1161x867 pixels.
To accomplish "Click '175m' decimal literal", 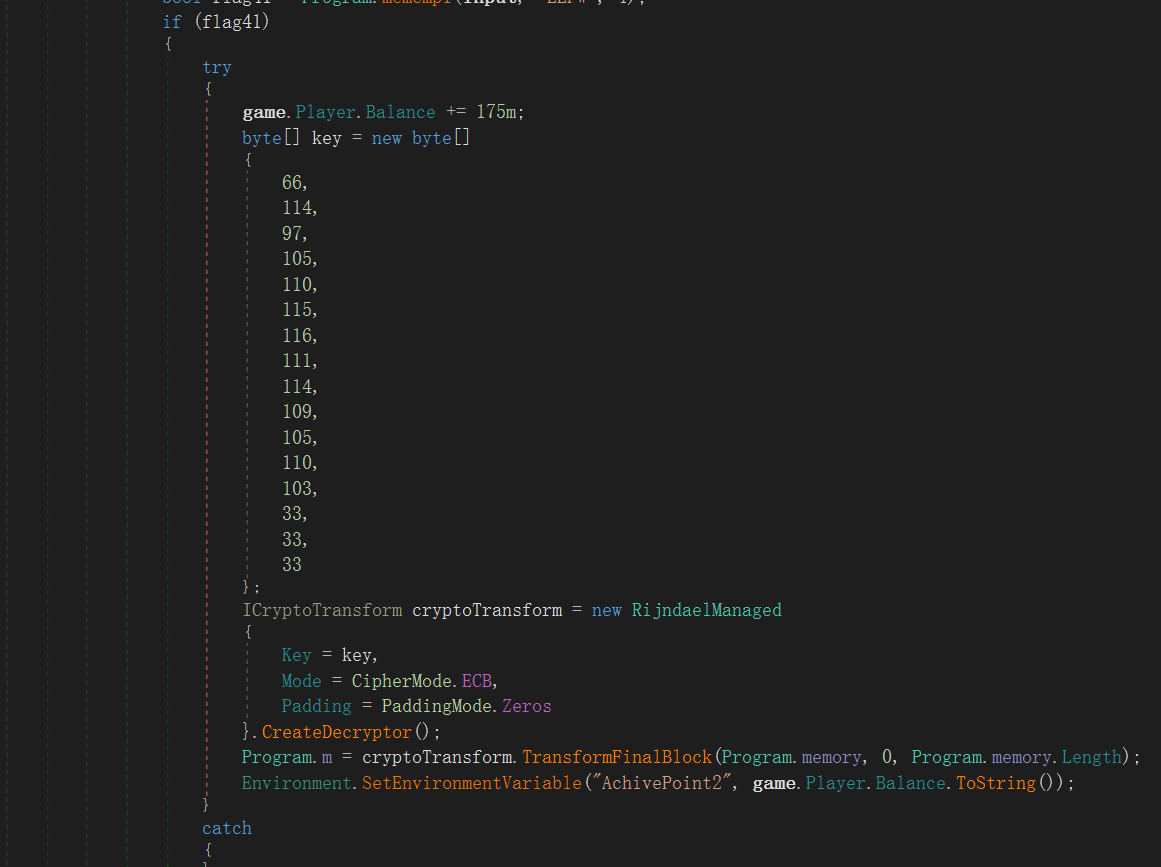I will click(x=498, y=112).
